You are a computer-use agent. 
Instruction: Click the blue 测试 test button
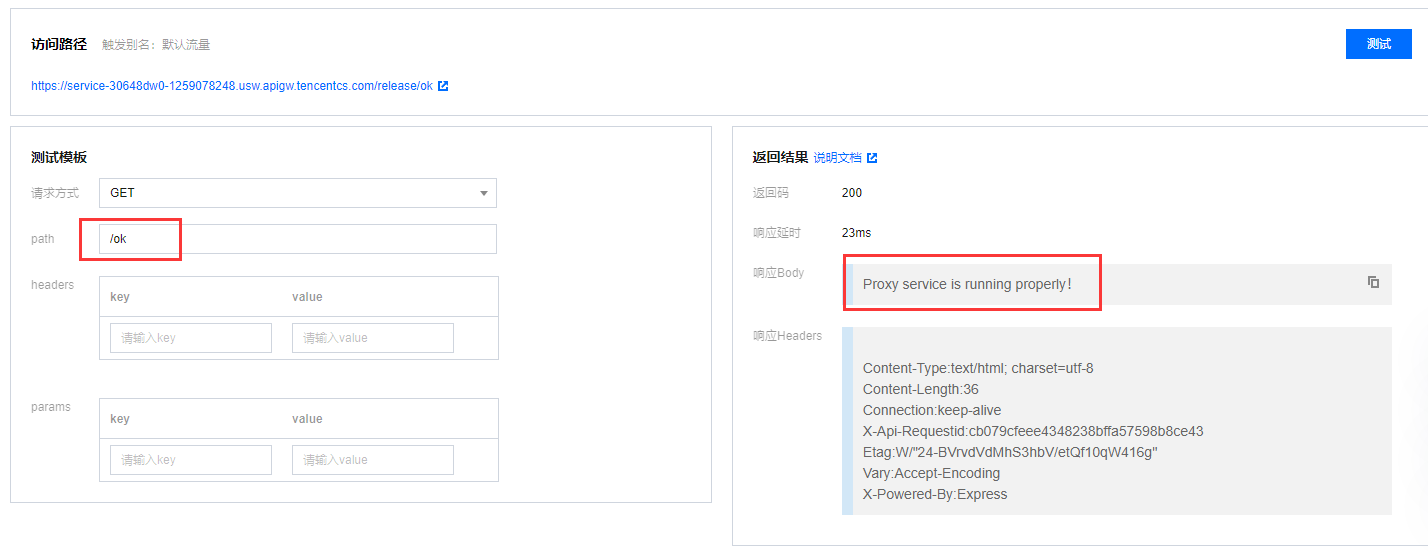coord(1379,44)
